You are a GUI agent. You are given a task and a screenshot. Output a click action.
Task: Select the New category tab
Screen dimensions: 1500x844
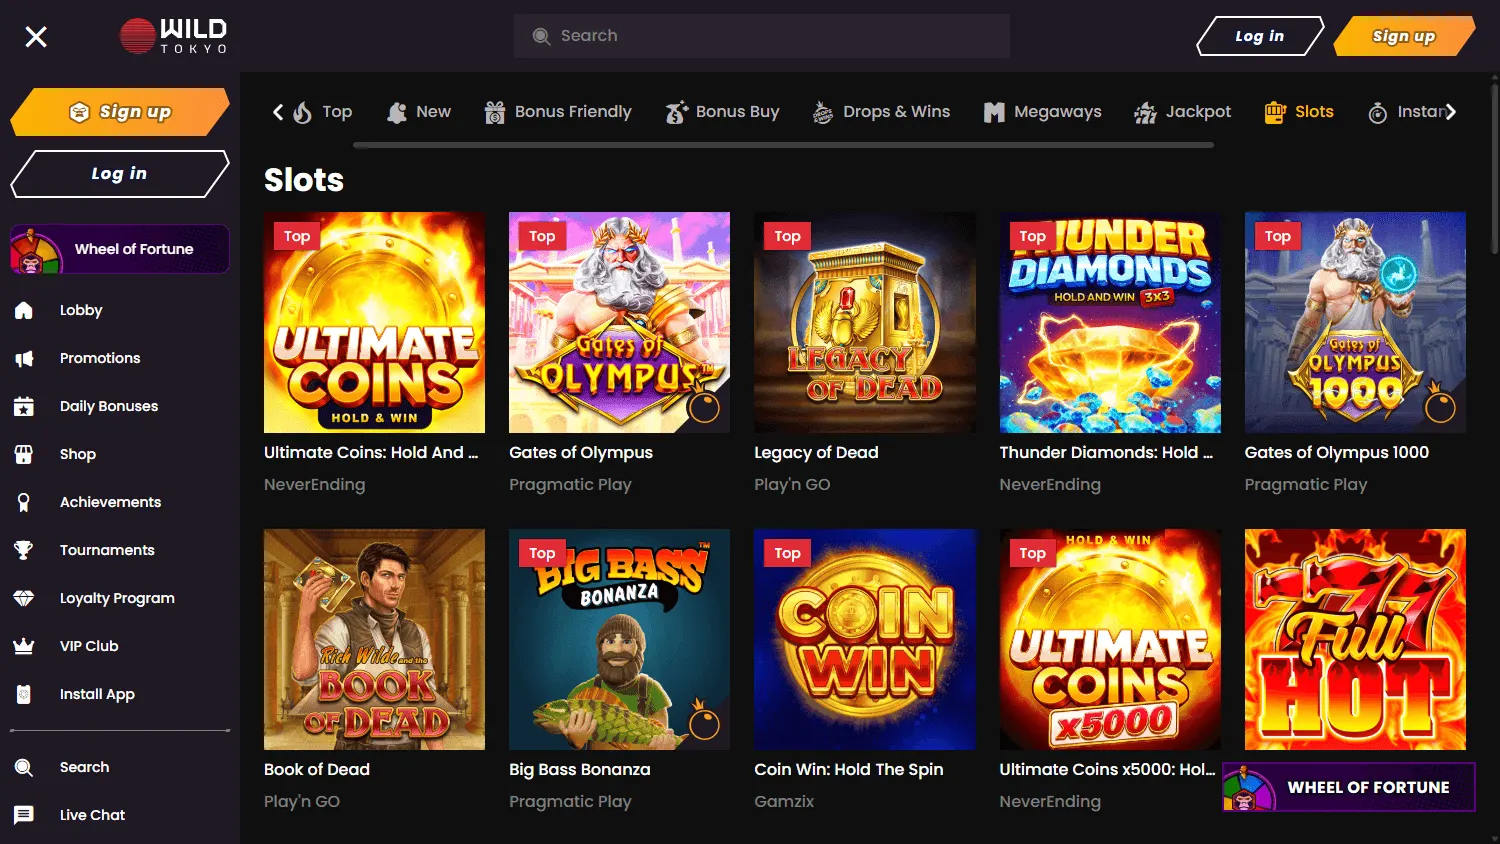419,112
